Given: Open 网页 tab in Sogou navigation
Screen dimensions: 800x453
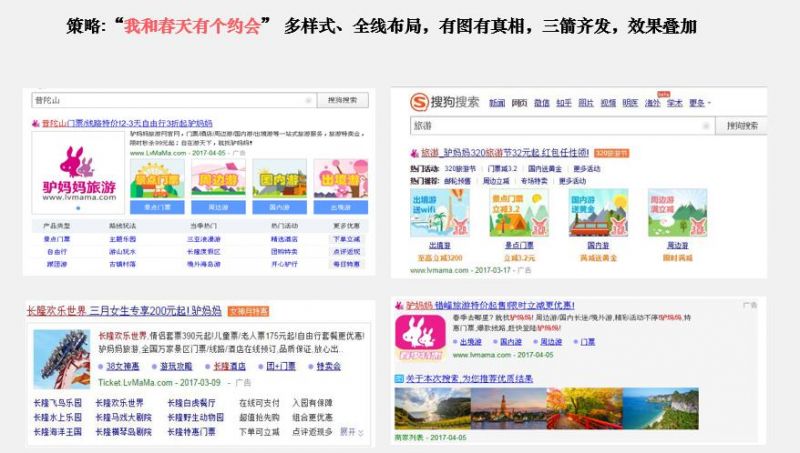Looking at the screenshot, I should 519,103.
